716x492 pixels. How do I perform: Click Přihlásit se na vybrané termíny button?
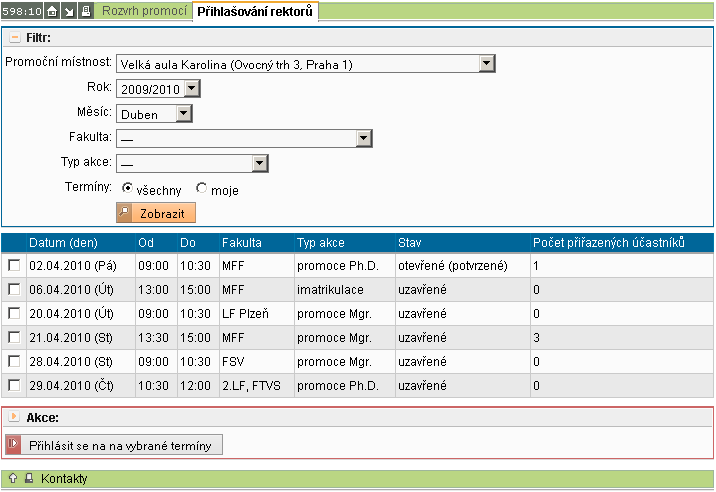114,445
